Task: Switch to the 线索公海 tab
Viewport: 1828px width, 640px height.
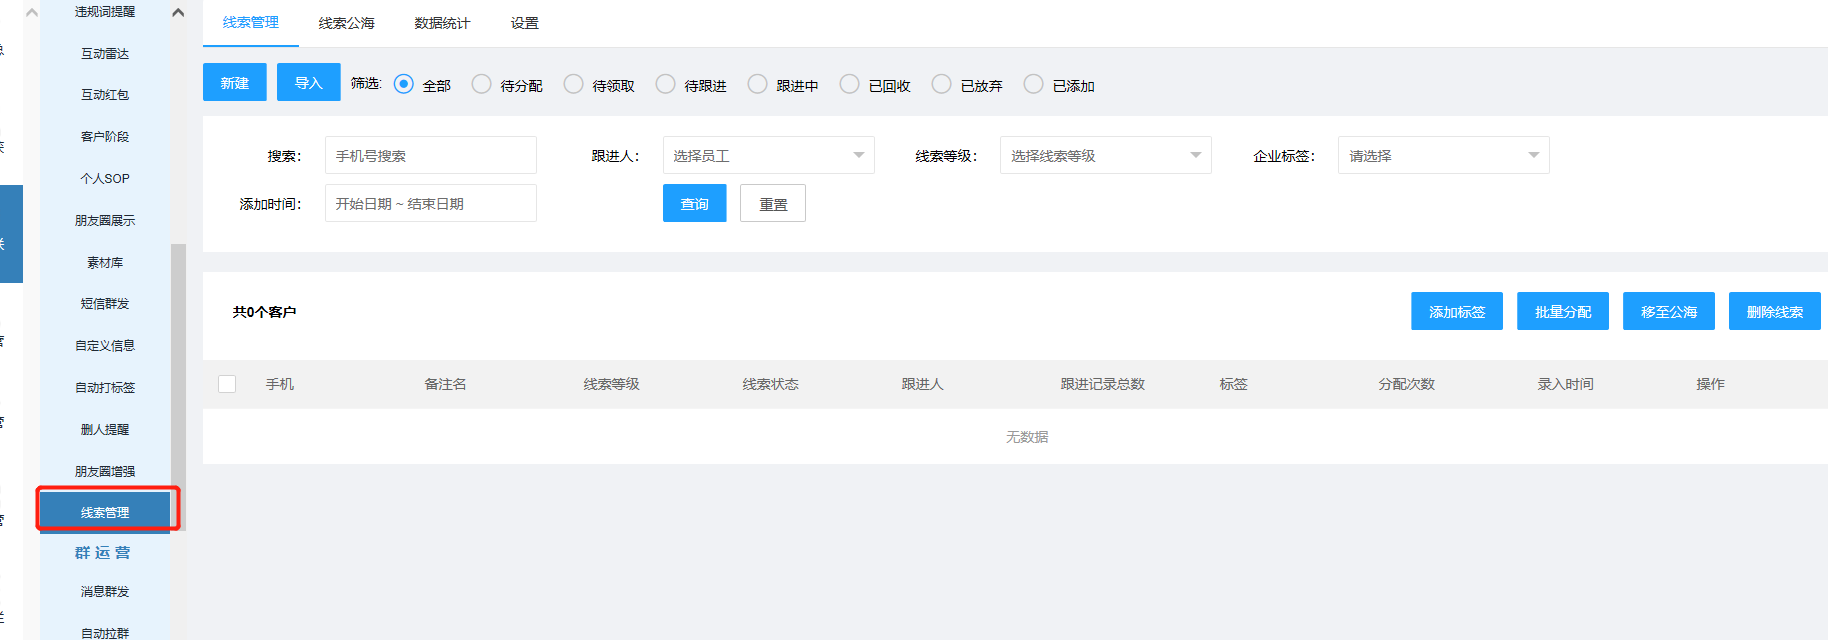Action: coord(346,23)
